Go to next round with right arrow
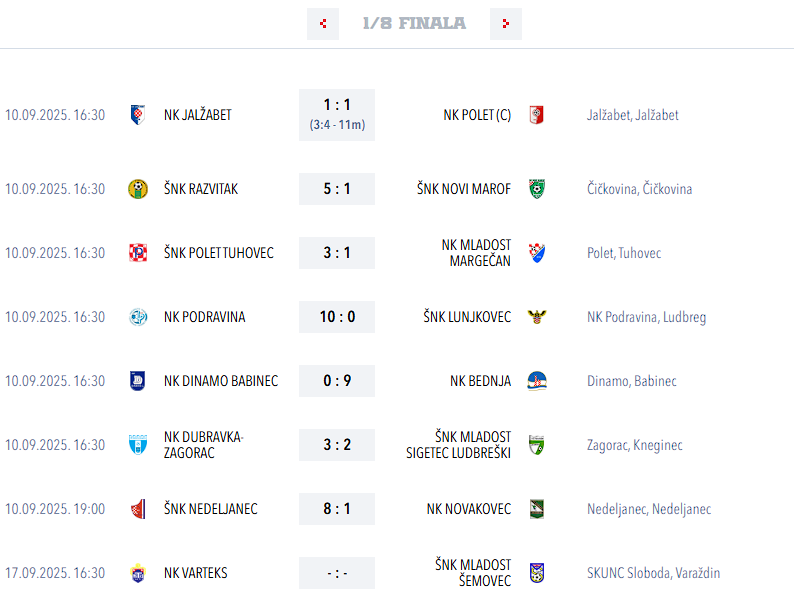 506,24
